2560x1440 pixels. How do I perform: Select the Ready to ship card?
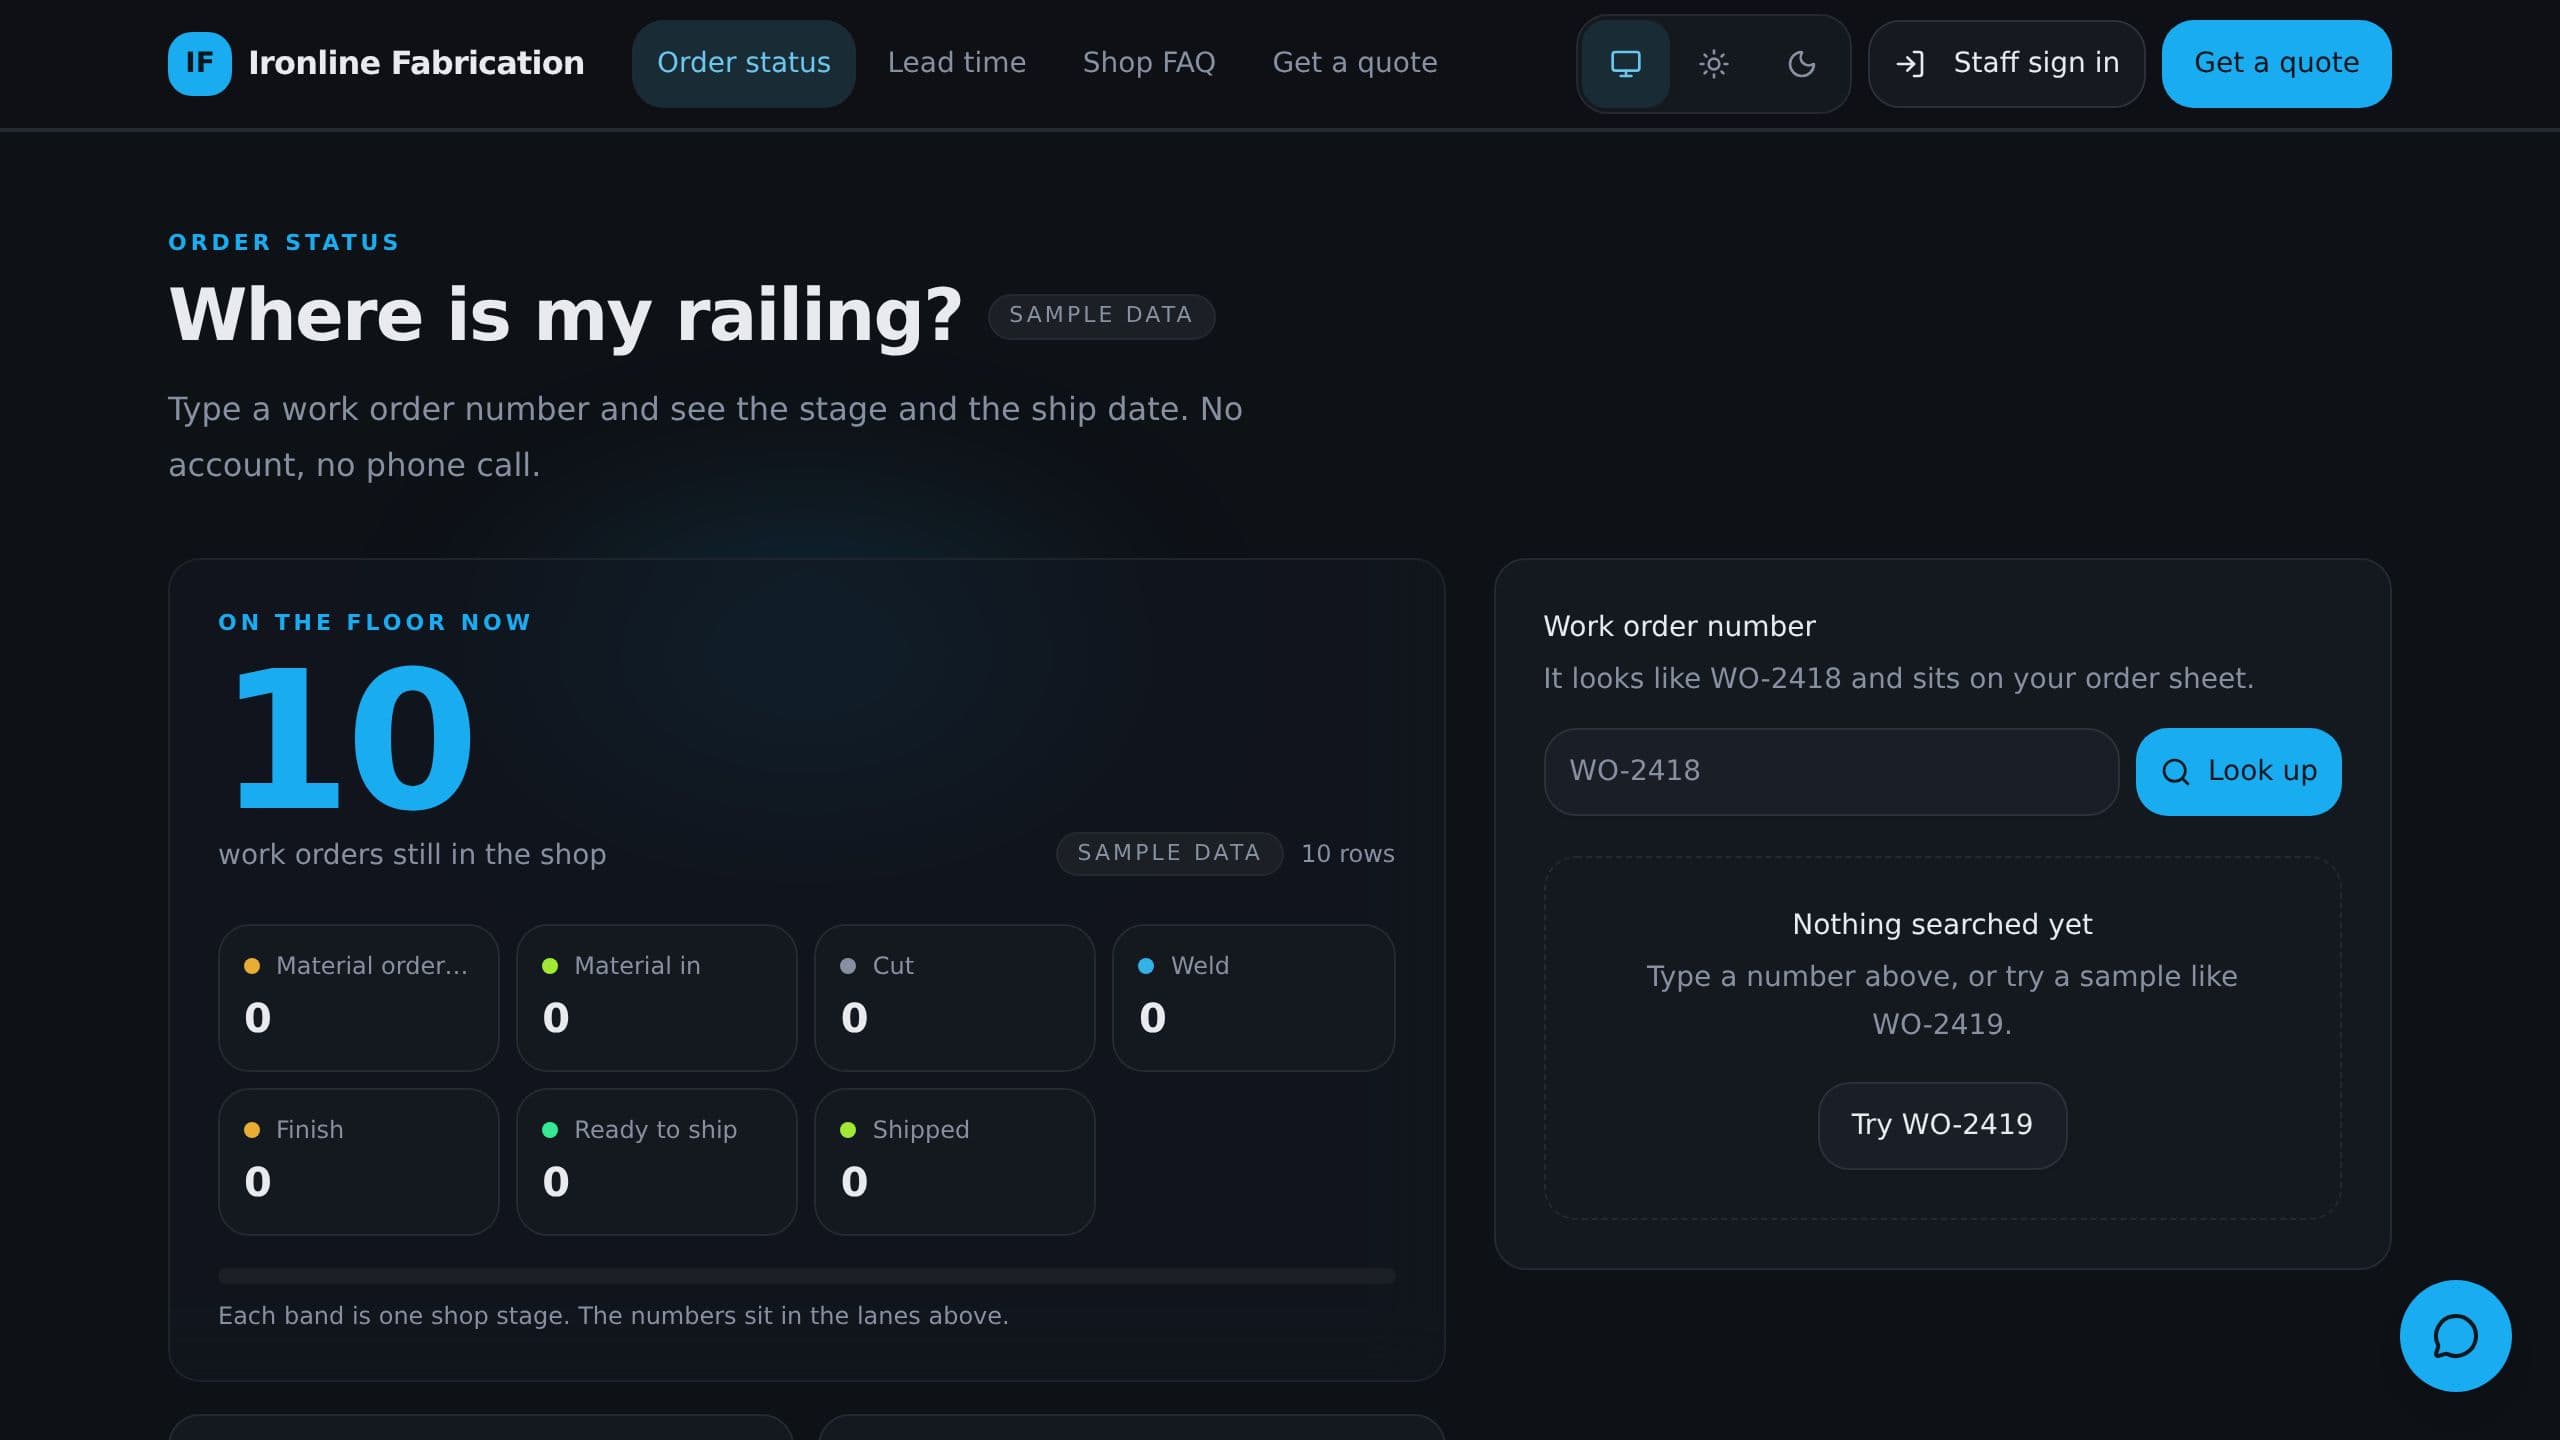pos(656,1162)
